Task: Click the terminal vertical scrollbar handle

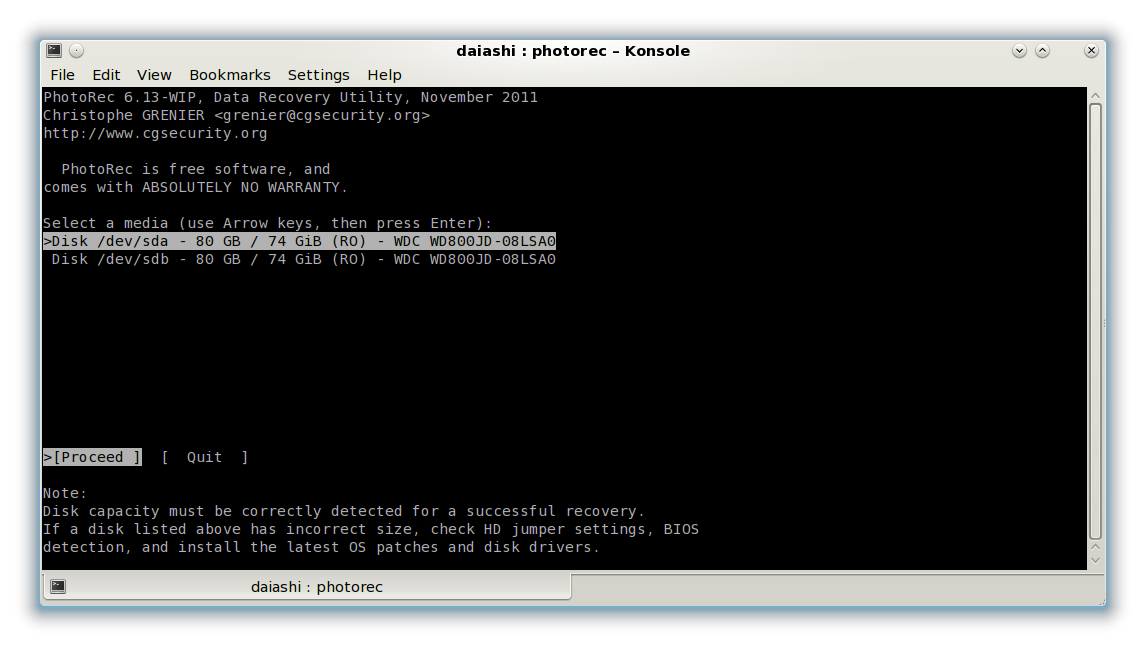Action: [x=1095, y=321]
